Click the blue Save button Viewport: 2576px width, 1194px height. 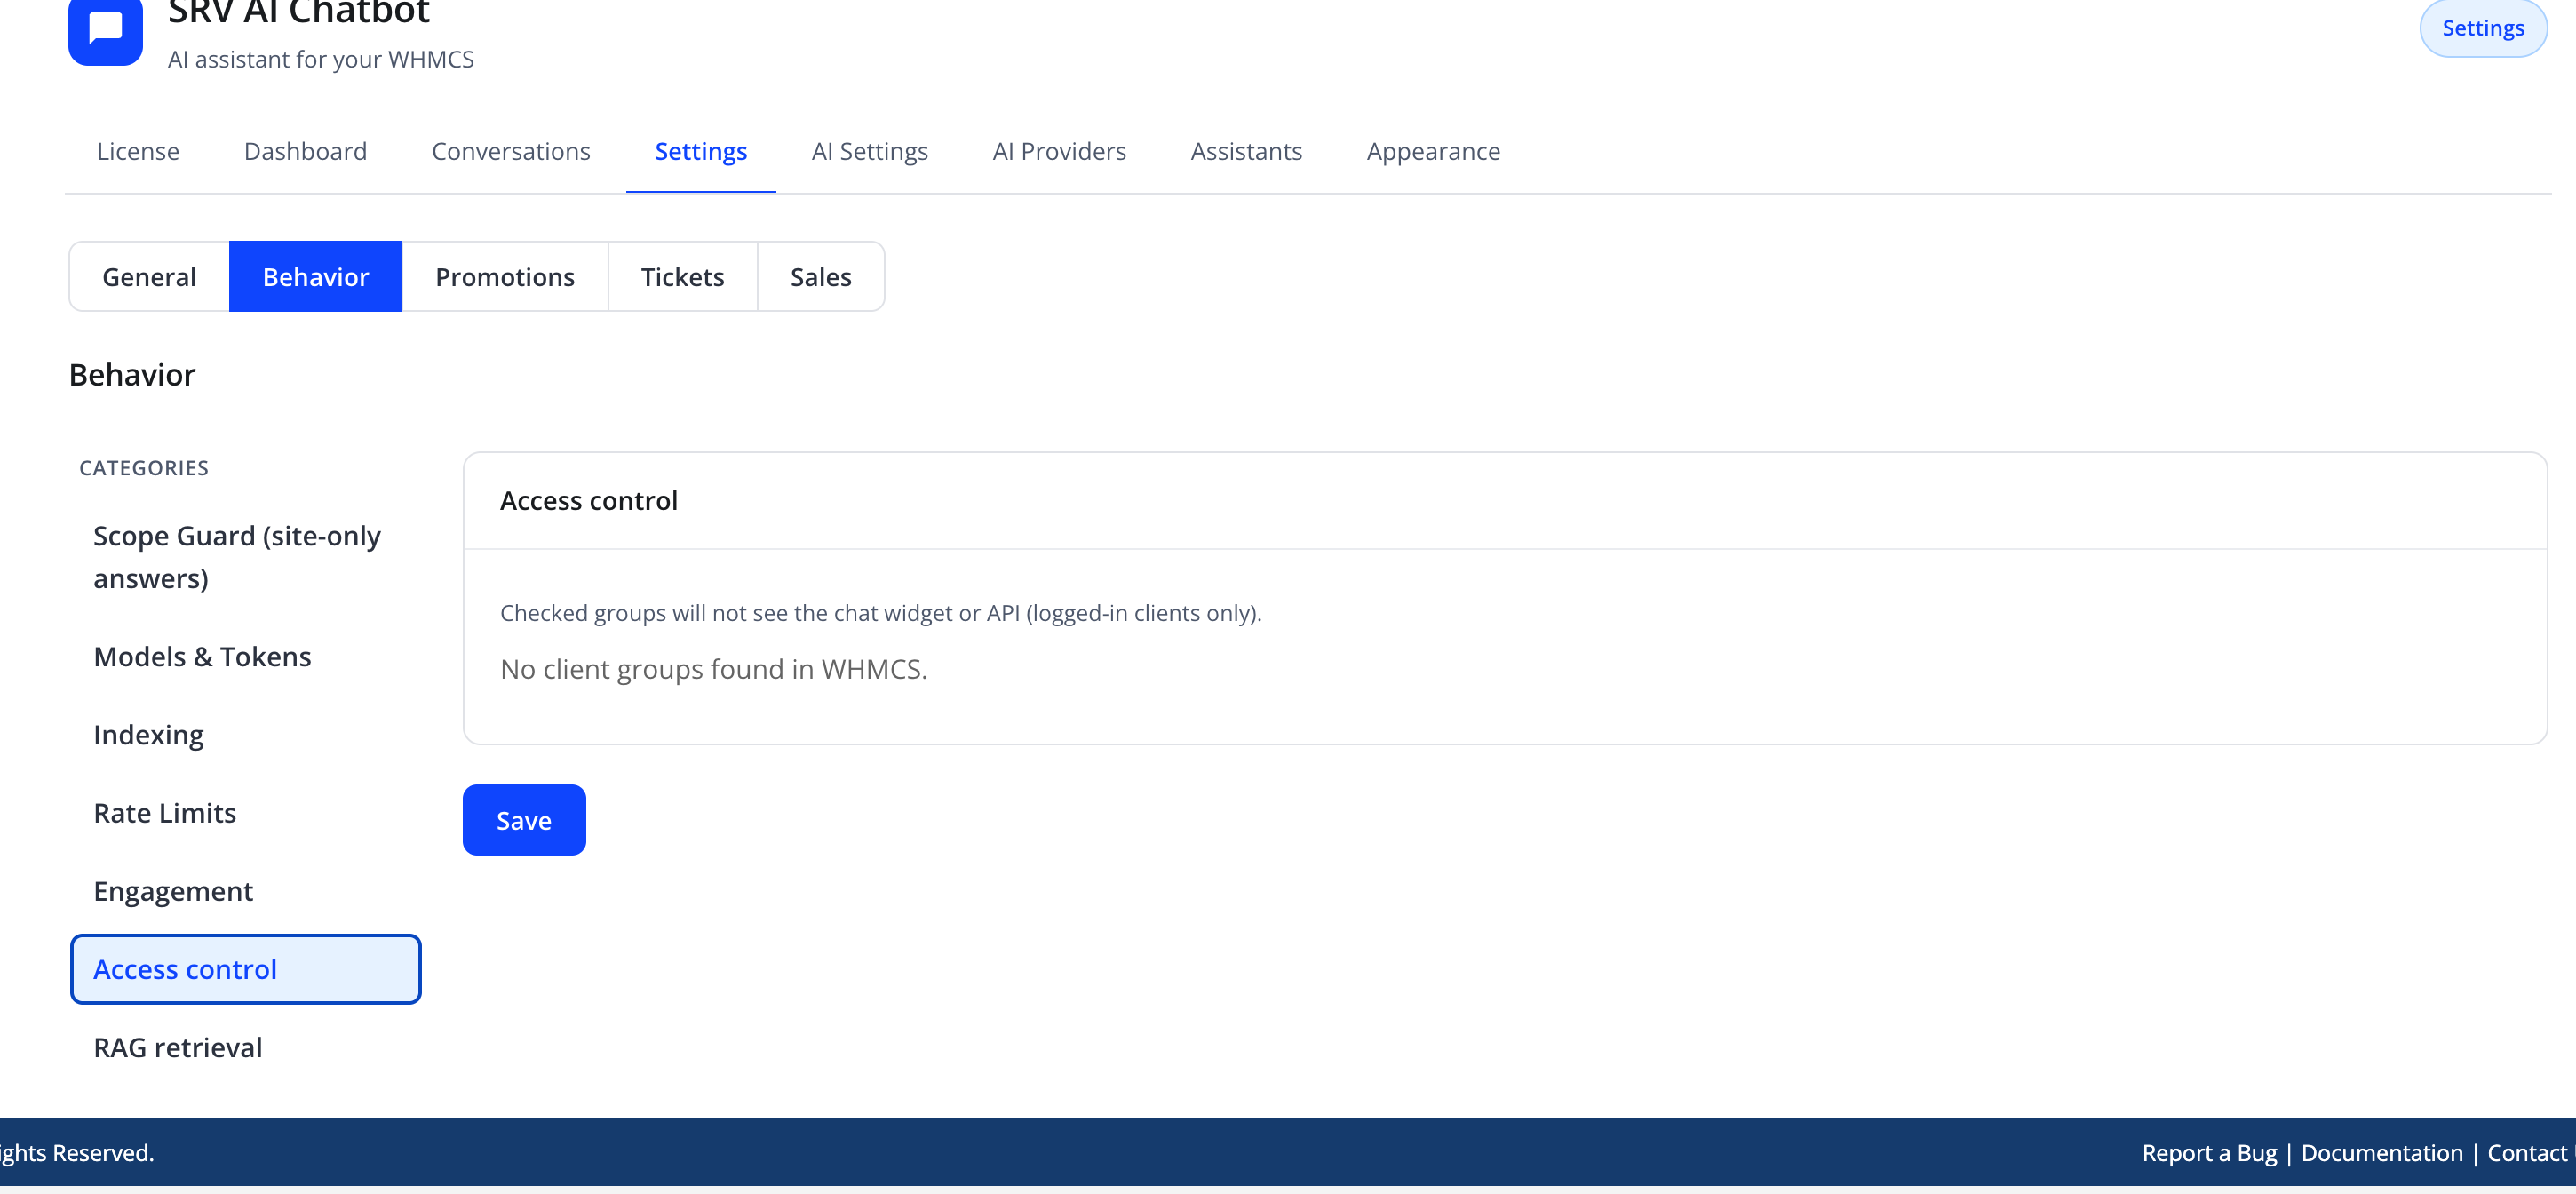524,819
